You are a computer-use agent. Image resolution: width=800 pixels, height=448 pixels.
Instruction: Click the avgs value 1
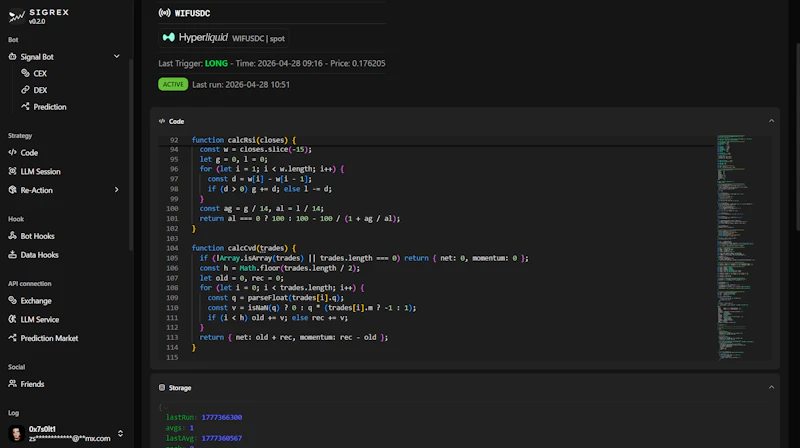[x=191, y=428]
